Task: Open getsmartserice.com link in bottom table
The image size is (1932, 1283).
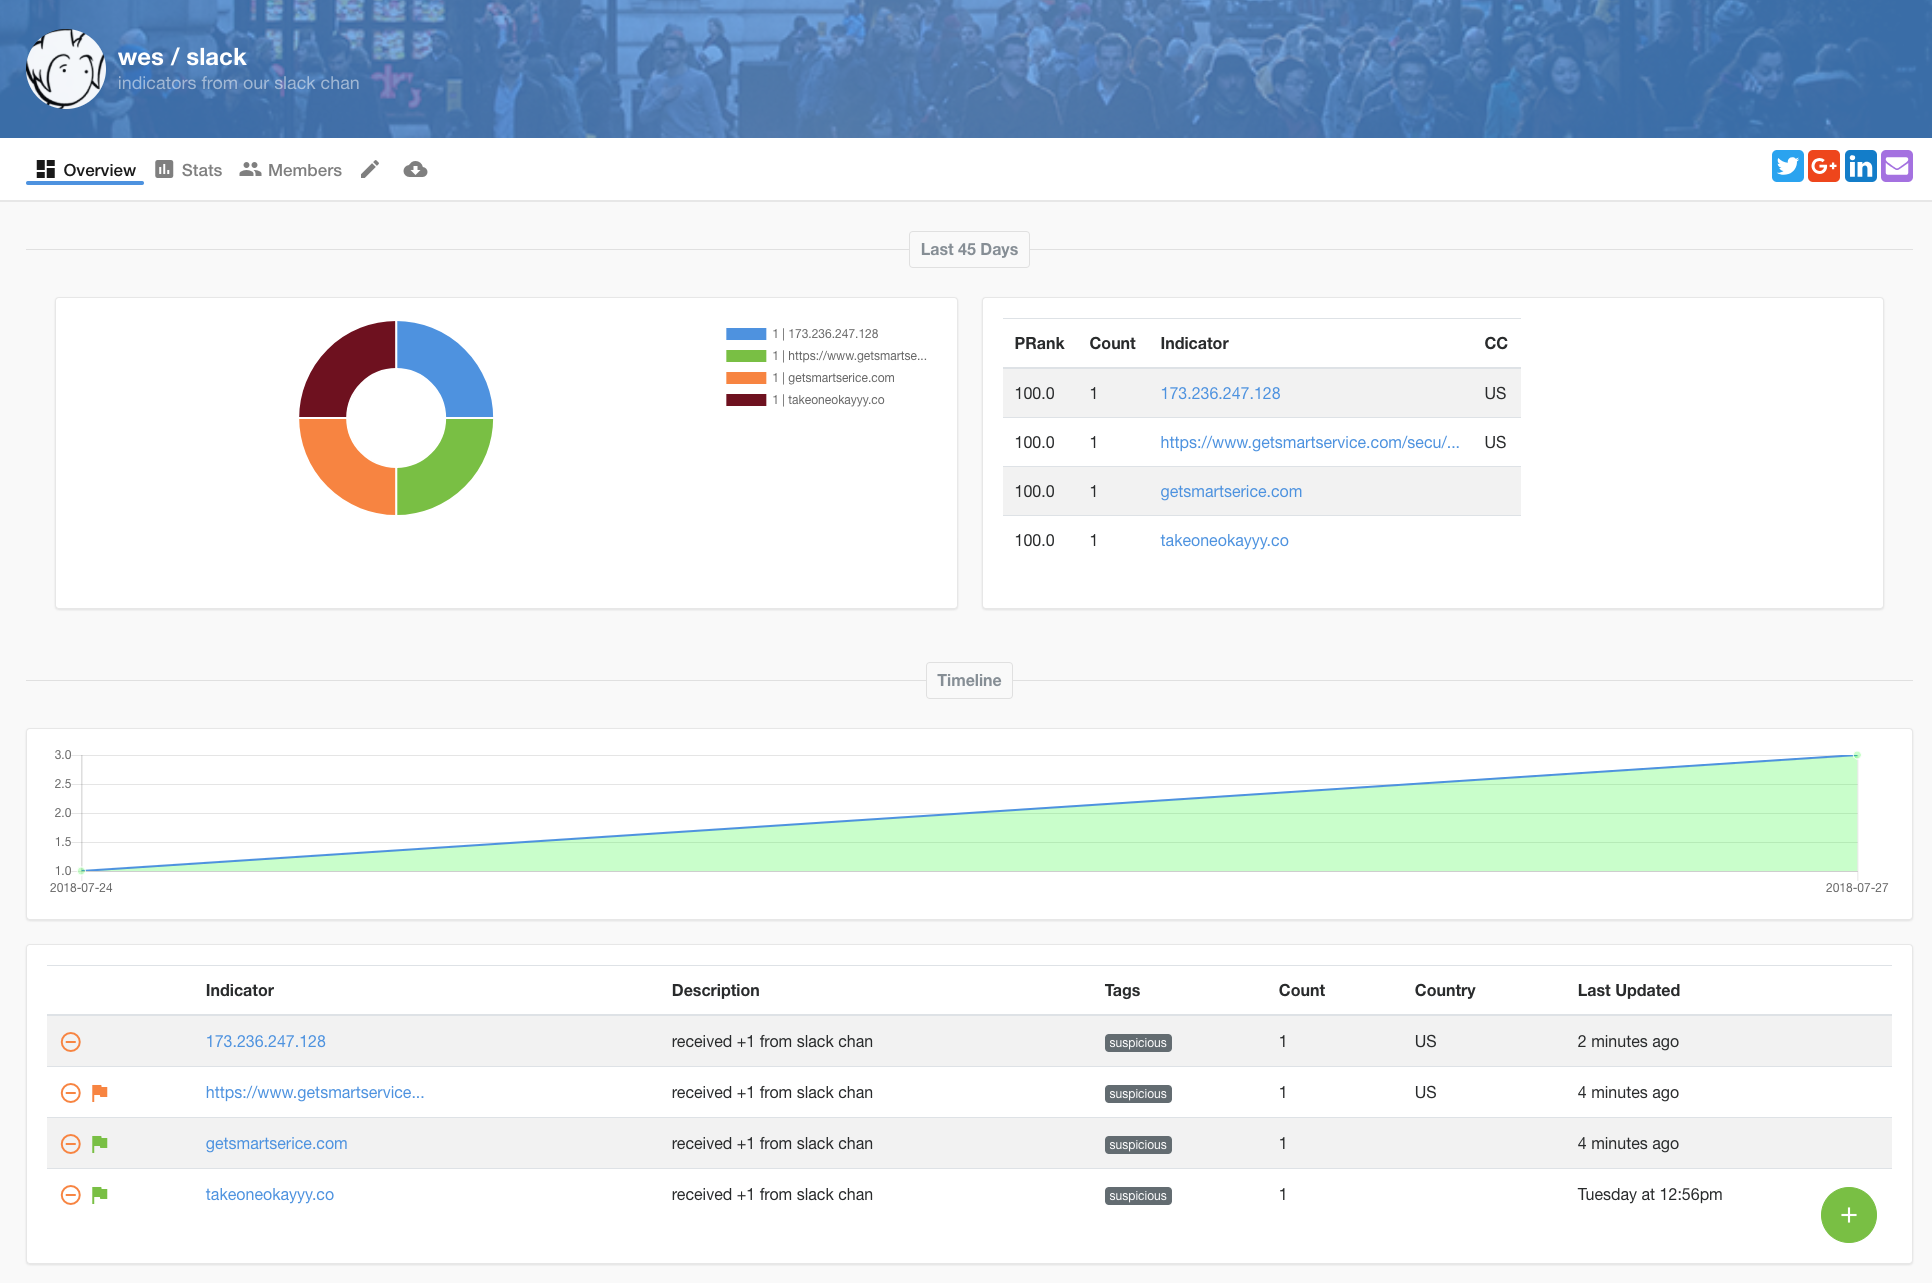Action: coord(276,1143)
